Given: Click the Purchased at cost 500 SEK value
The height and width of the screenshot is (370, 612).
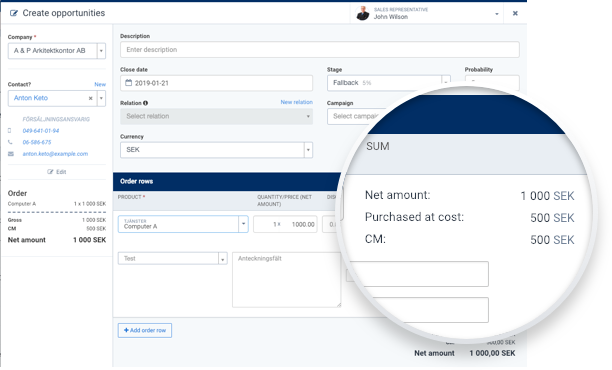Looking at the screenshot, I should coord(552,218).
